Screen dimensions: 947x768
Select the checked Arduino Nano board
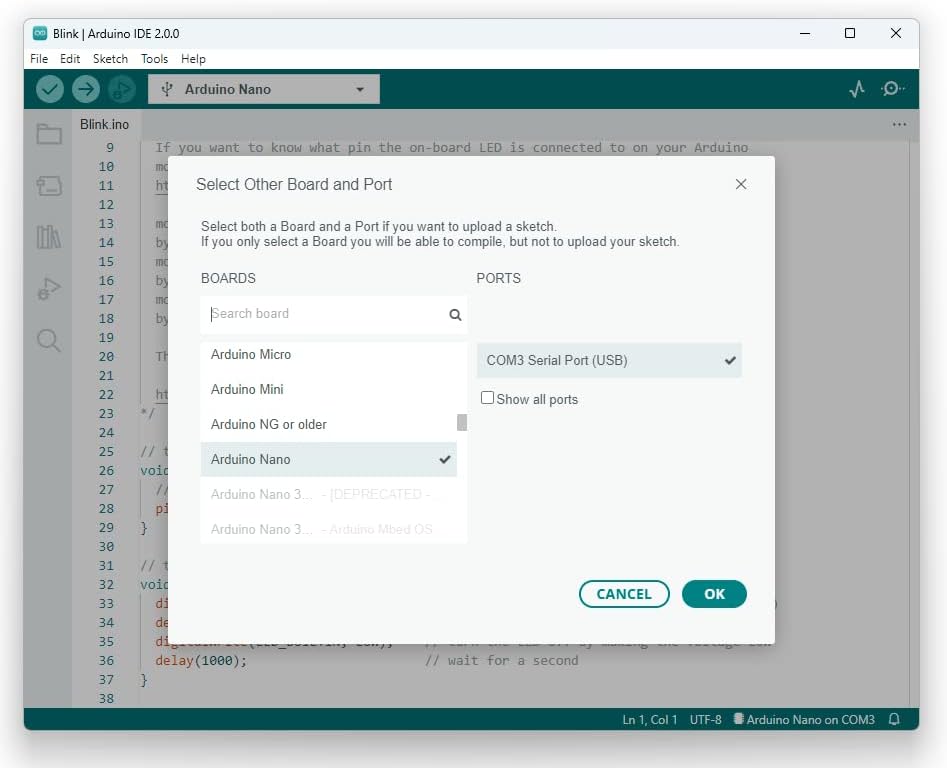(329, 459)
